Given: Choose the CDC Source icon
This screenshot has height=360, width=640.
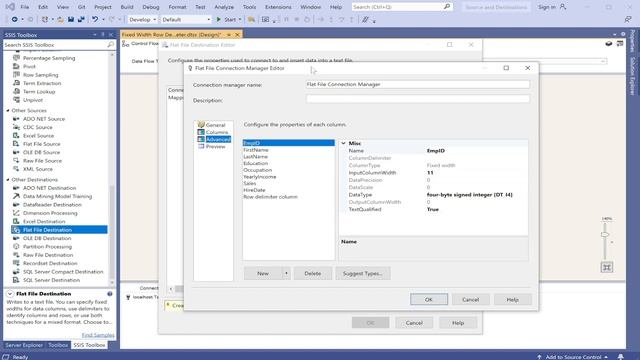Looking at the screenshot, I should tap(16, 127).
